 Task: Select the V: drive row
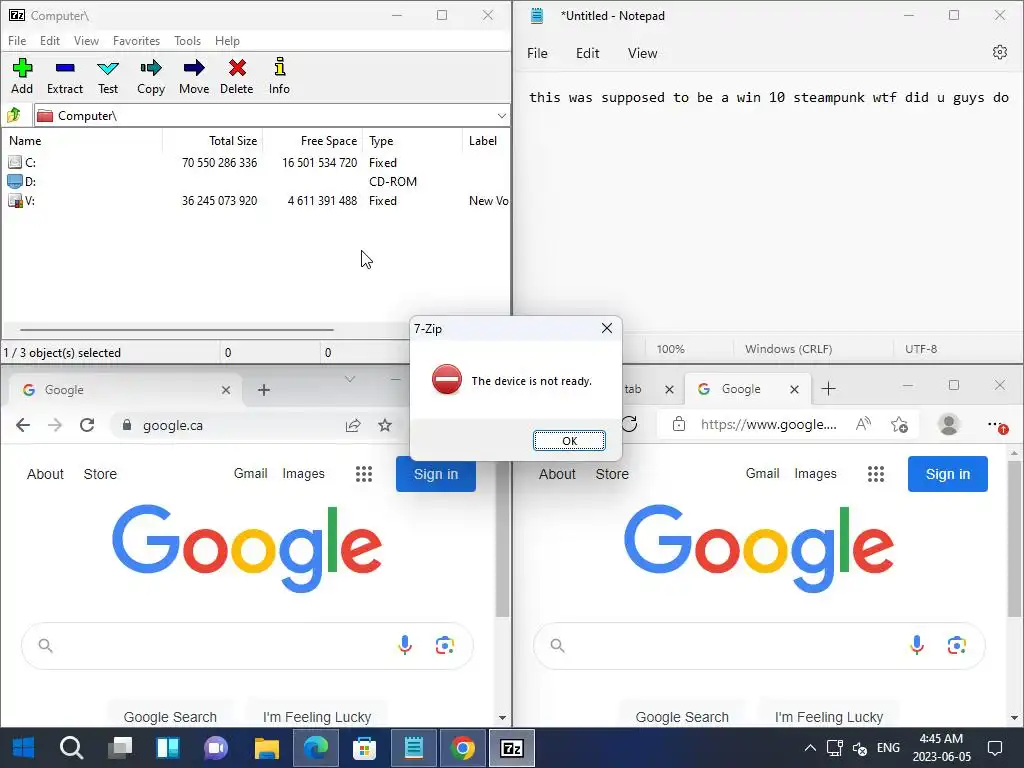[255, 200]
